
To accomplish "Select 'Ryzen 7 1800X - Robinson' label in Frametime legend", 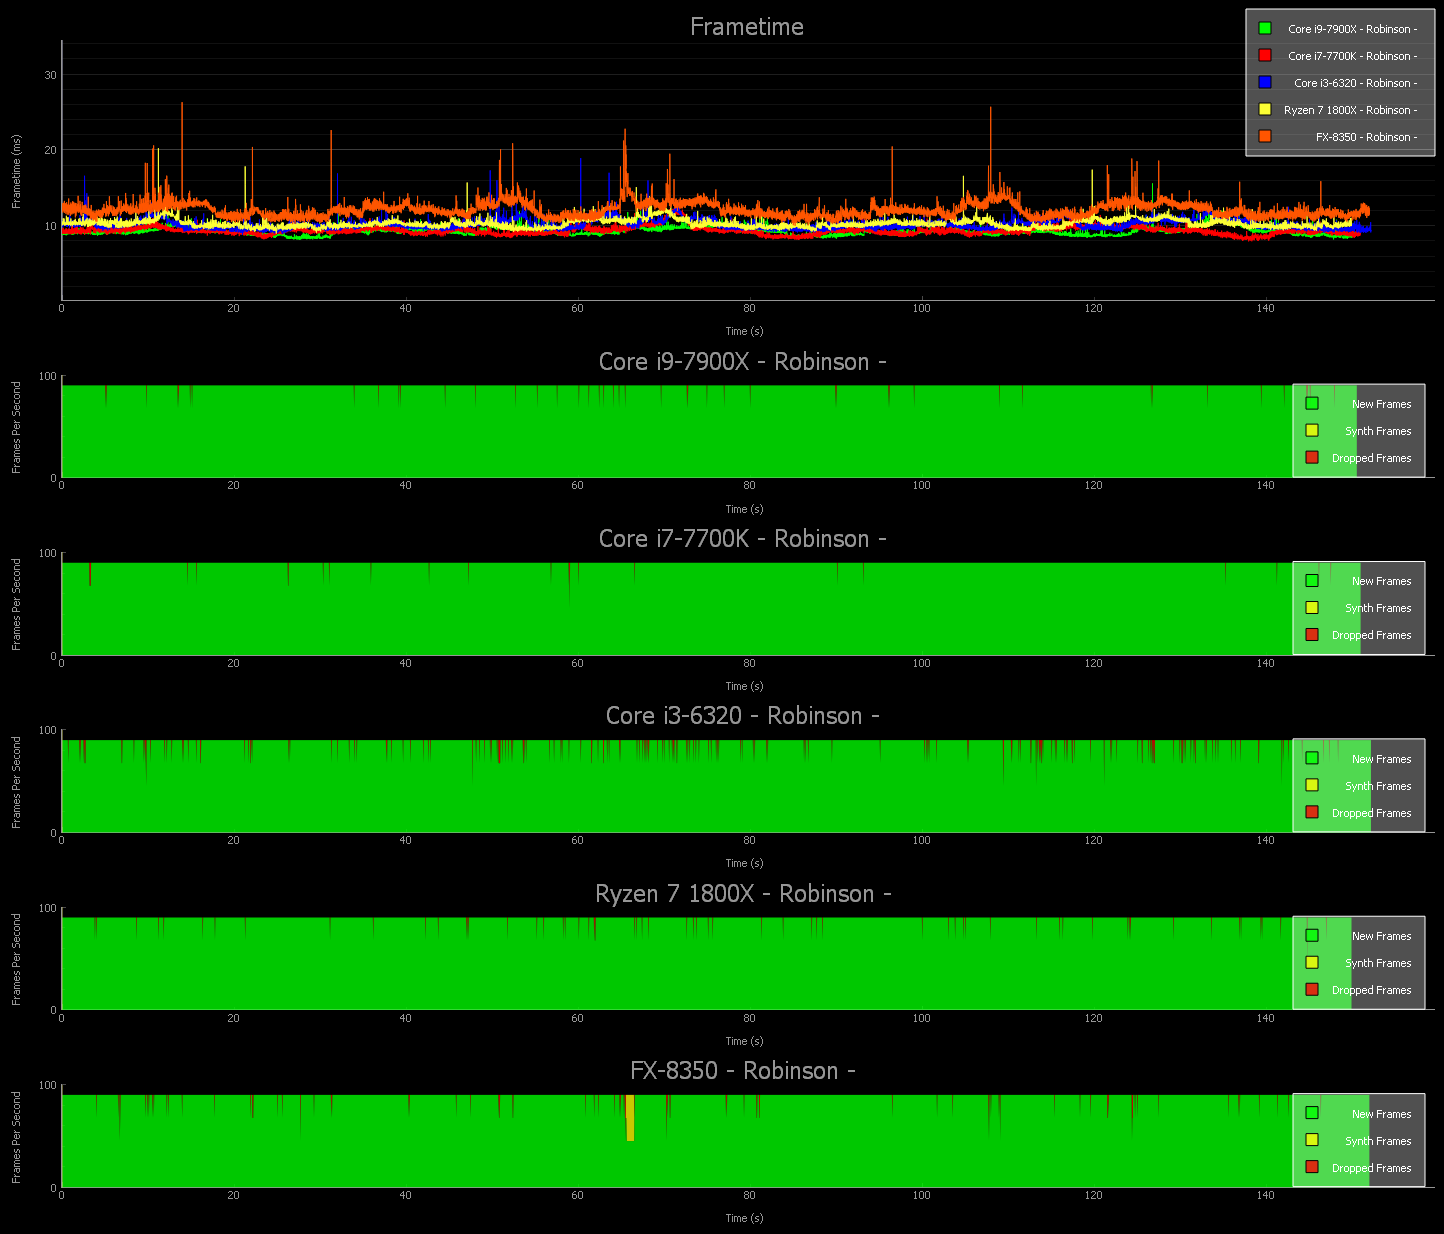I will (x=1350, y=110).
